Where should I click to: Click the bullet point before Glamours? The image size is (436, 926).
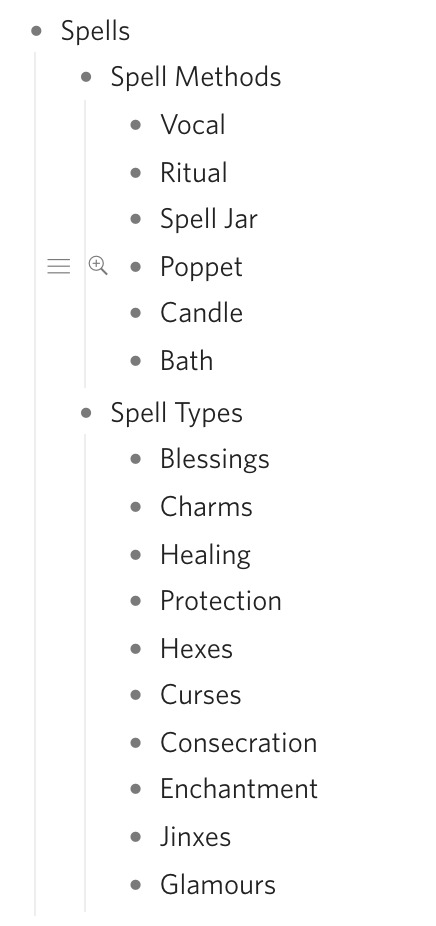click(136, 885)
